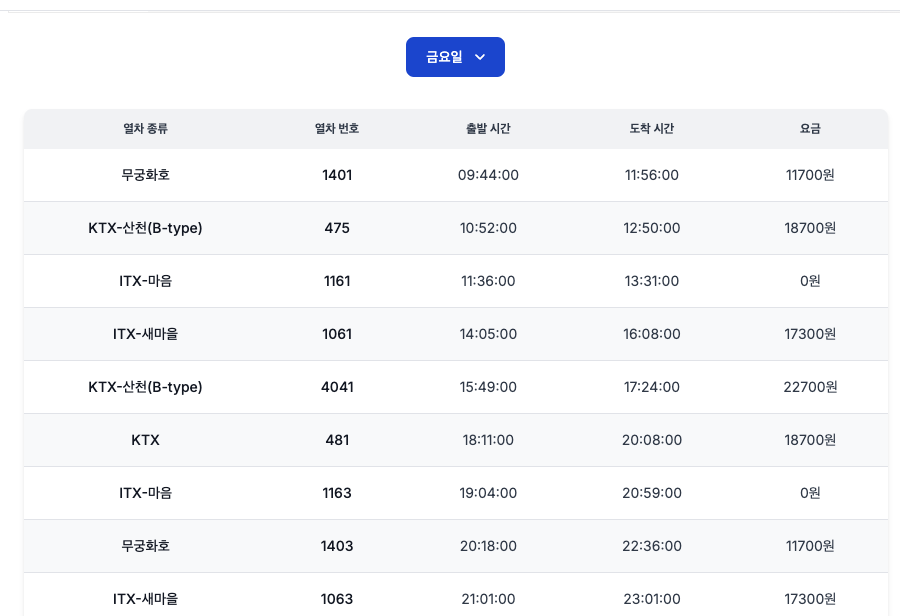The image size is (900, 616).
Task: Select train number 1403
Action: pyautogui.click(x=337, y=546)
